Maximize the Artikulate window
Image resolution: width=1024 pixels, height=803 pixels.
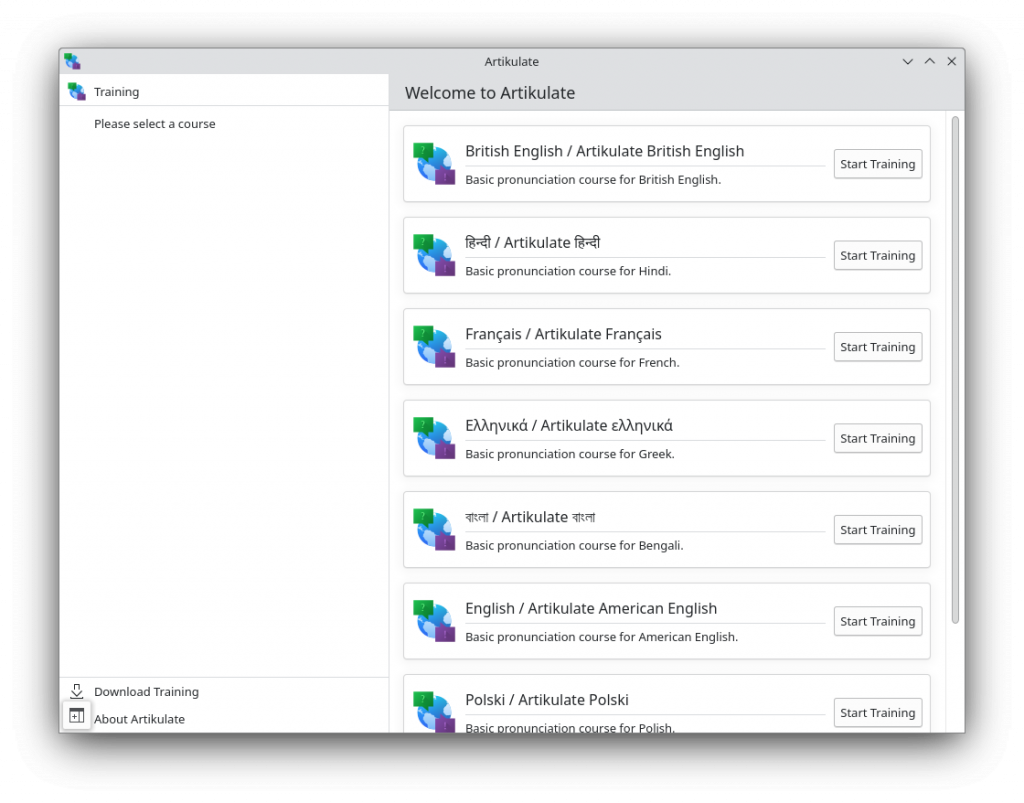(930, 61)
